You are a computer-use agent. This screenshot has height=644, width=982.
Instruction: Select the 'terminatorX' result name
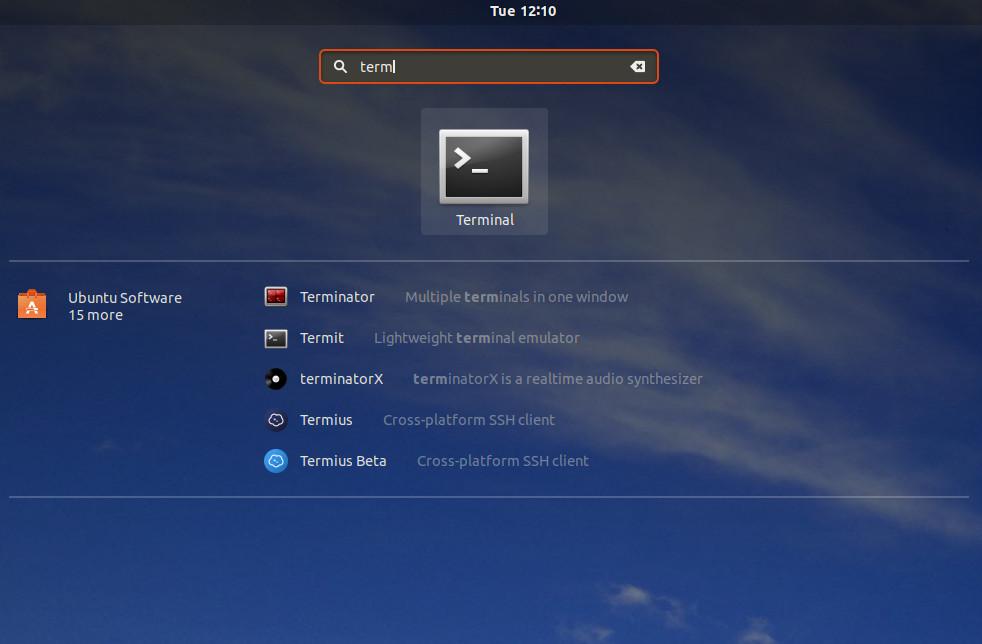tap(341, 379)
